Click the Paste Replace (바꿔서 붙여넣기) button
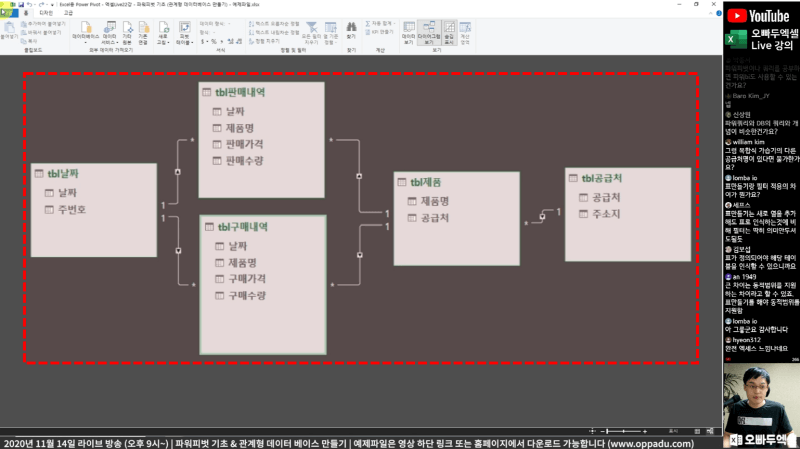Screen dimensions: 800x449 [41, 32]
